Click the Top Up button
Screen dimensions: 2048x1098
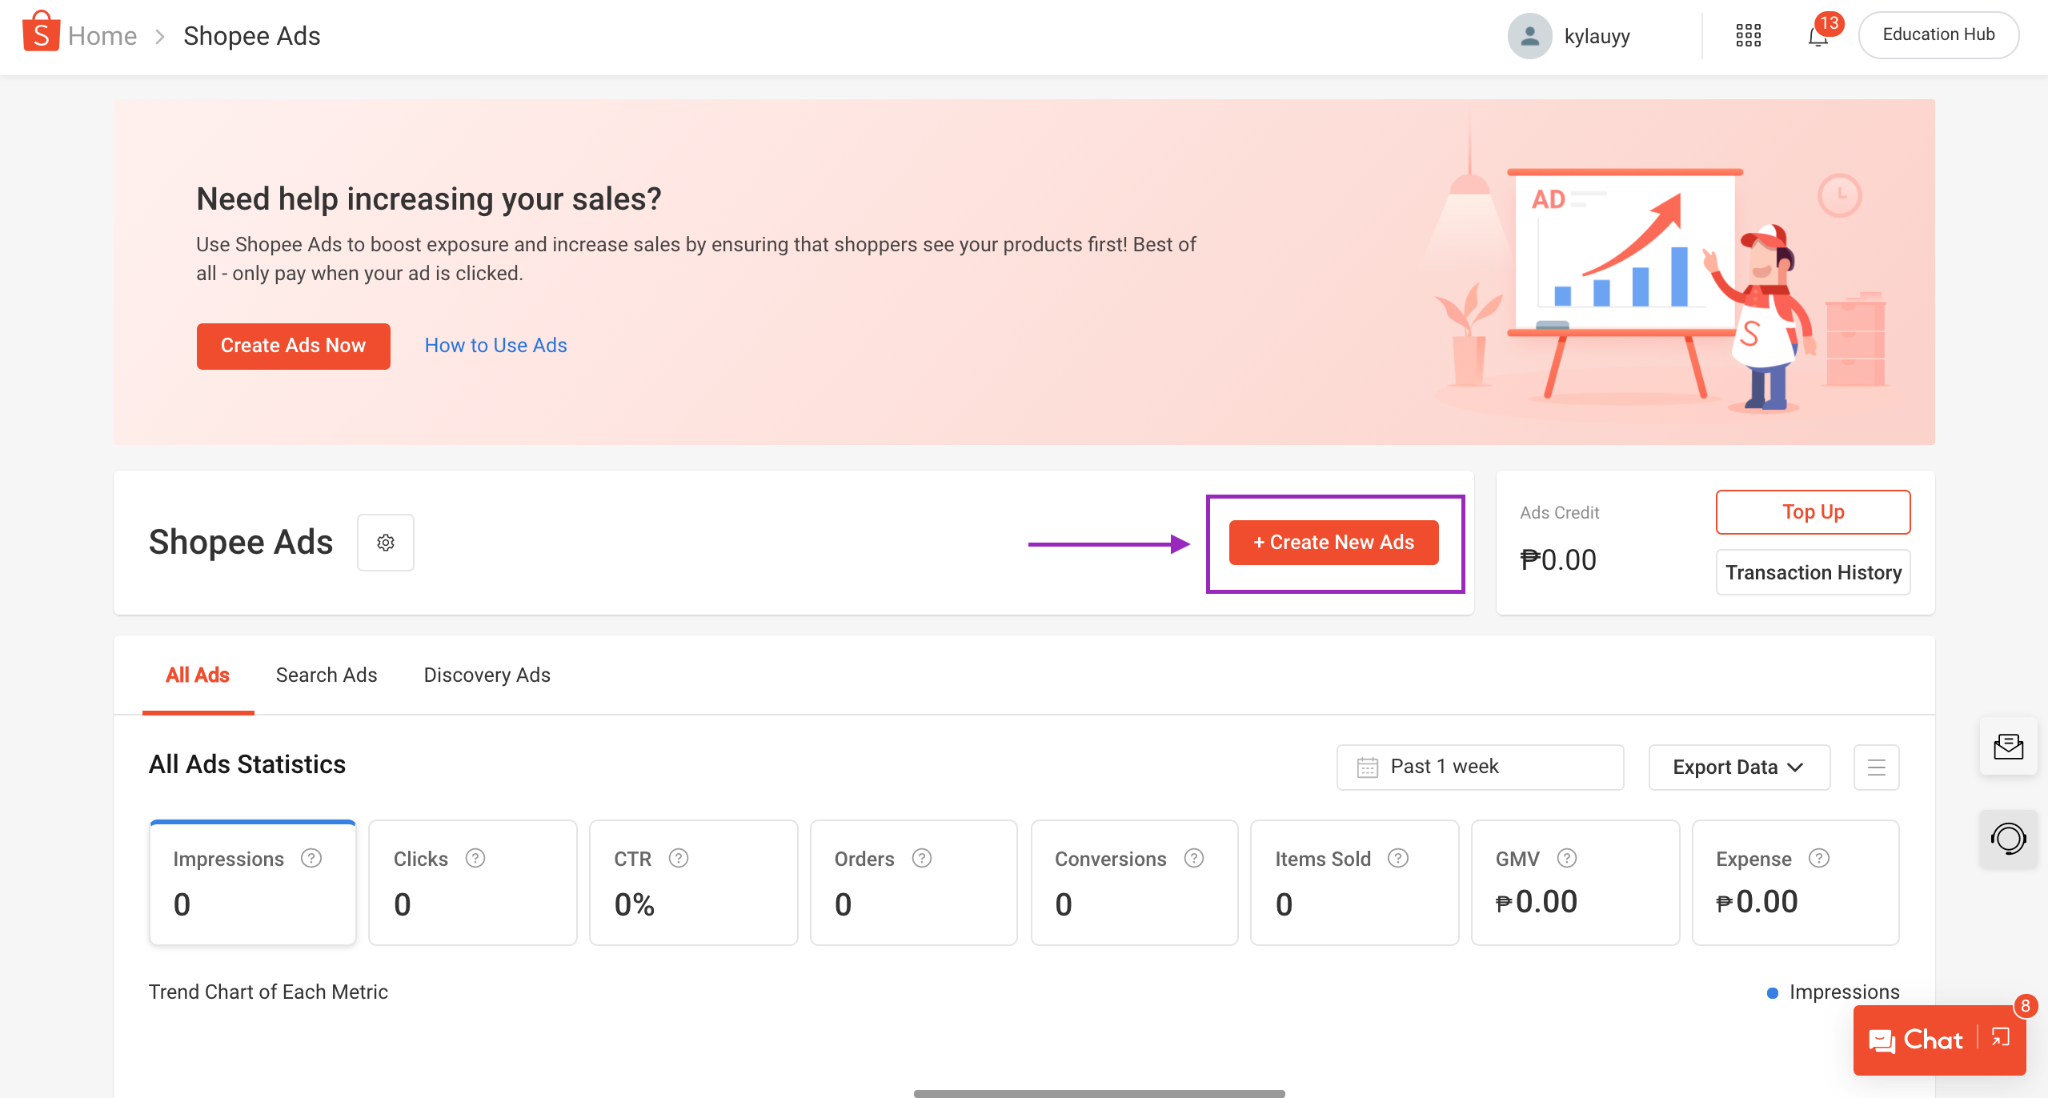pos(1813,512)
